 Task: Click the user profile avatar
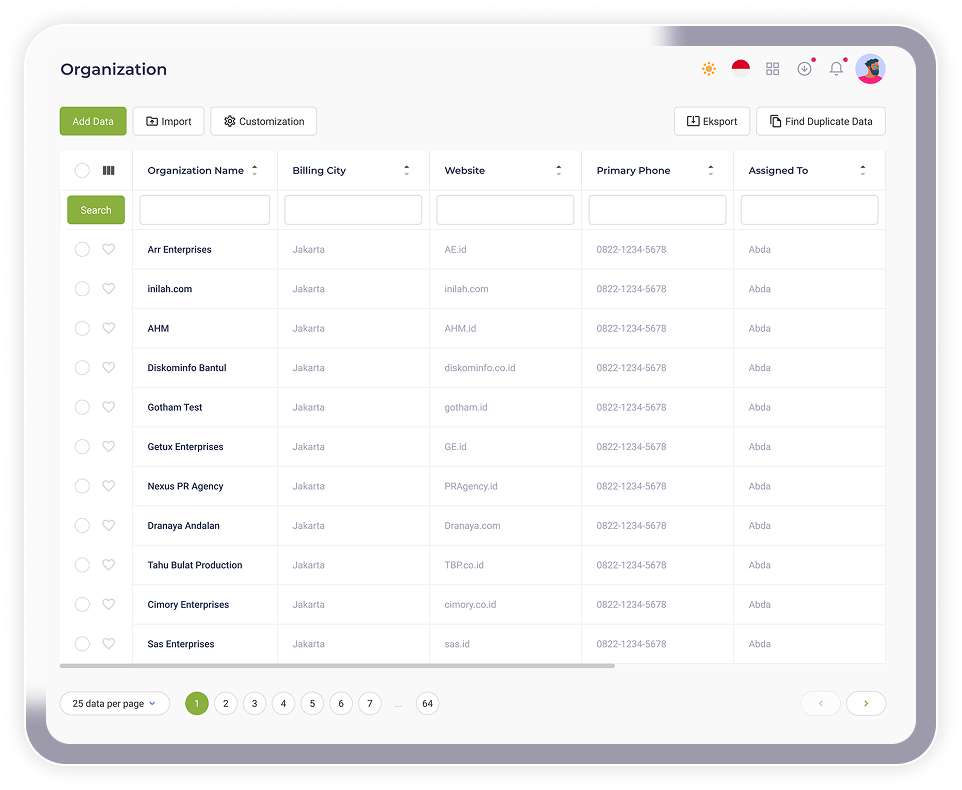870,69
